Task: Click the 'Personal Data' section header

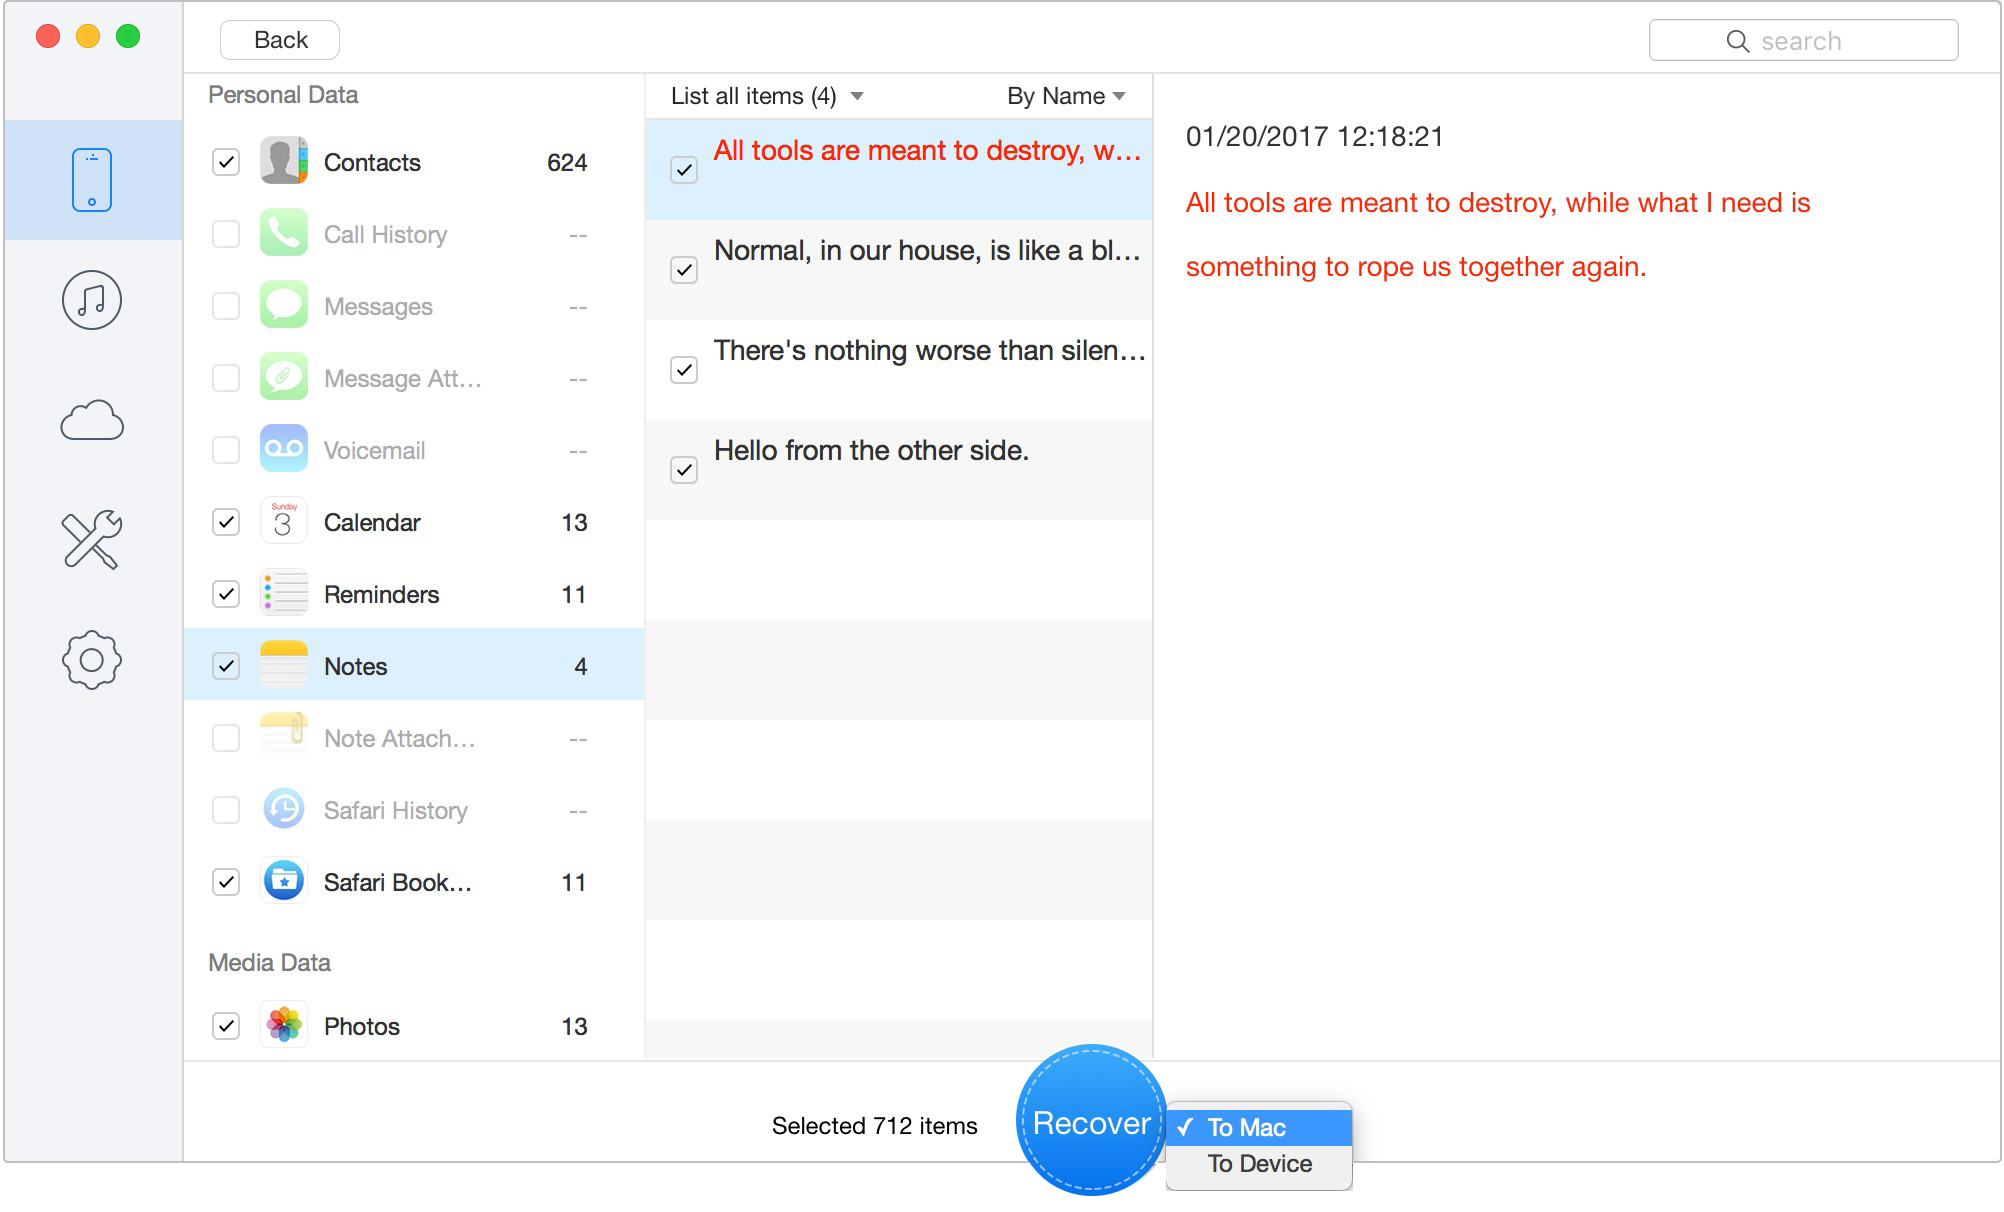Action: click(x=283, y=95)
